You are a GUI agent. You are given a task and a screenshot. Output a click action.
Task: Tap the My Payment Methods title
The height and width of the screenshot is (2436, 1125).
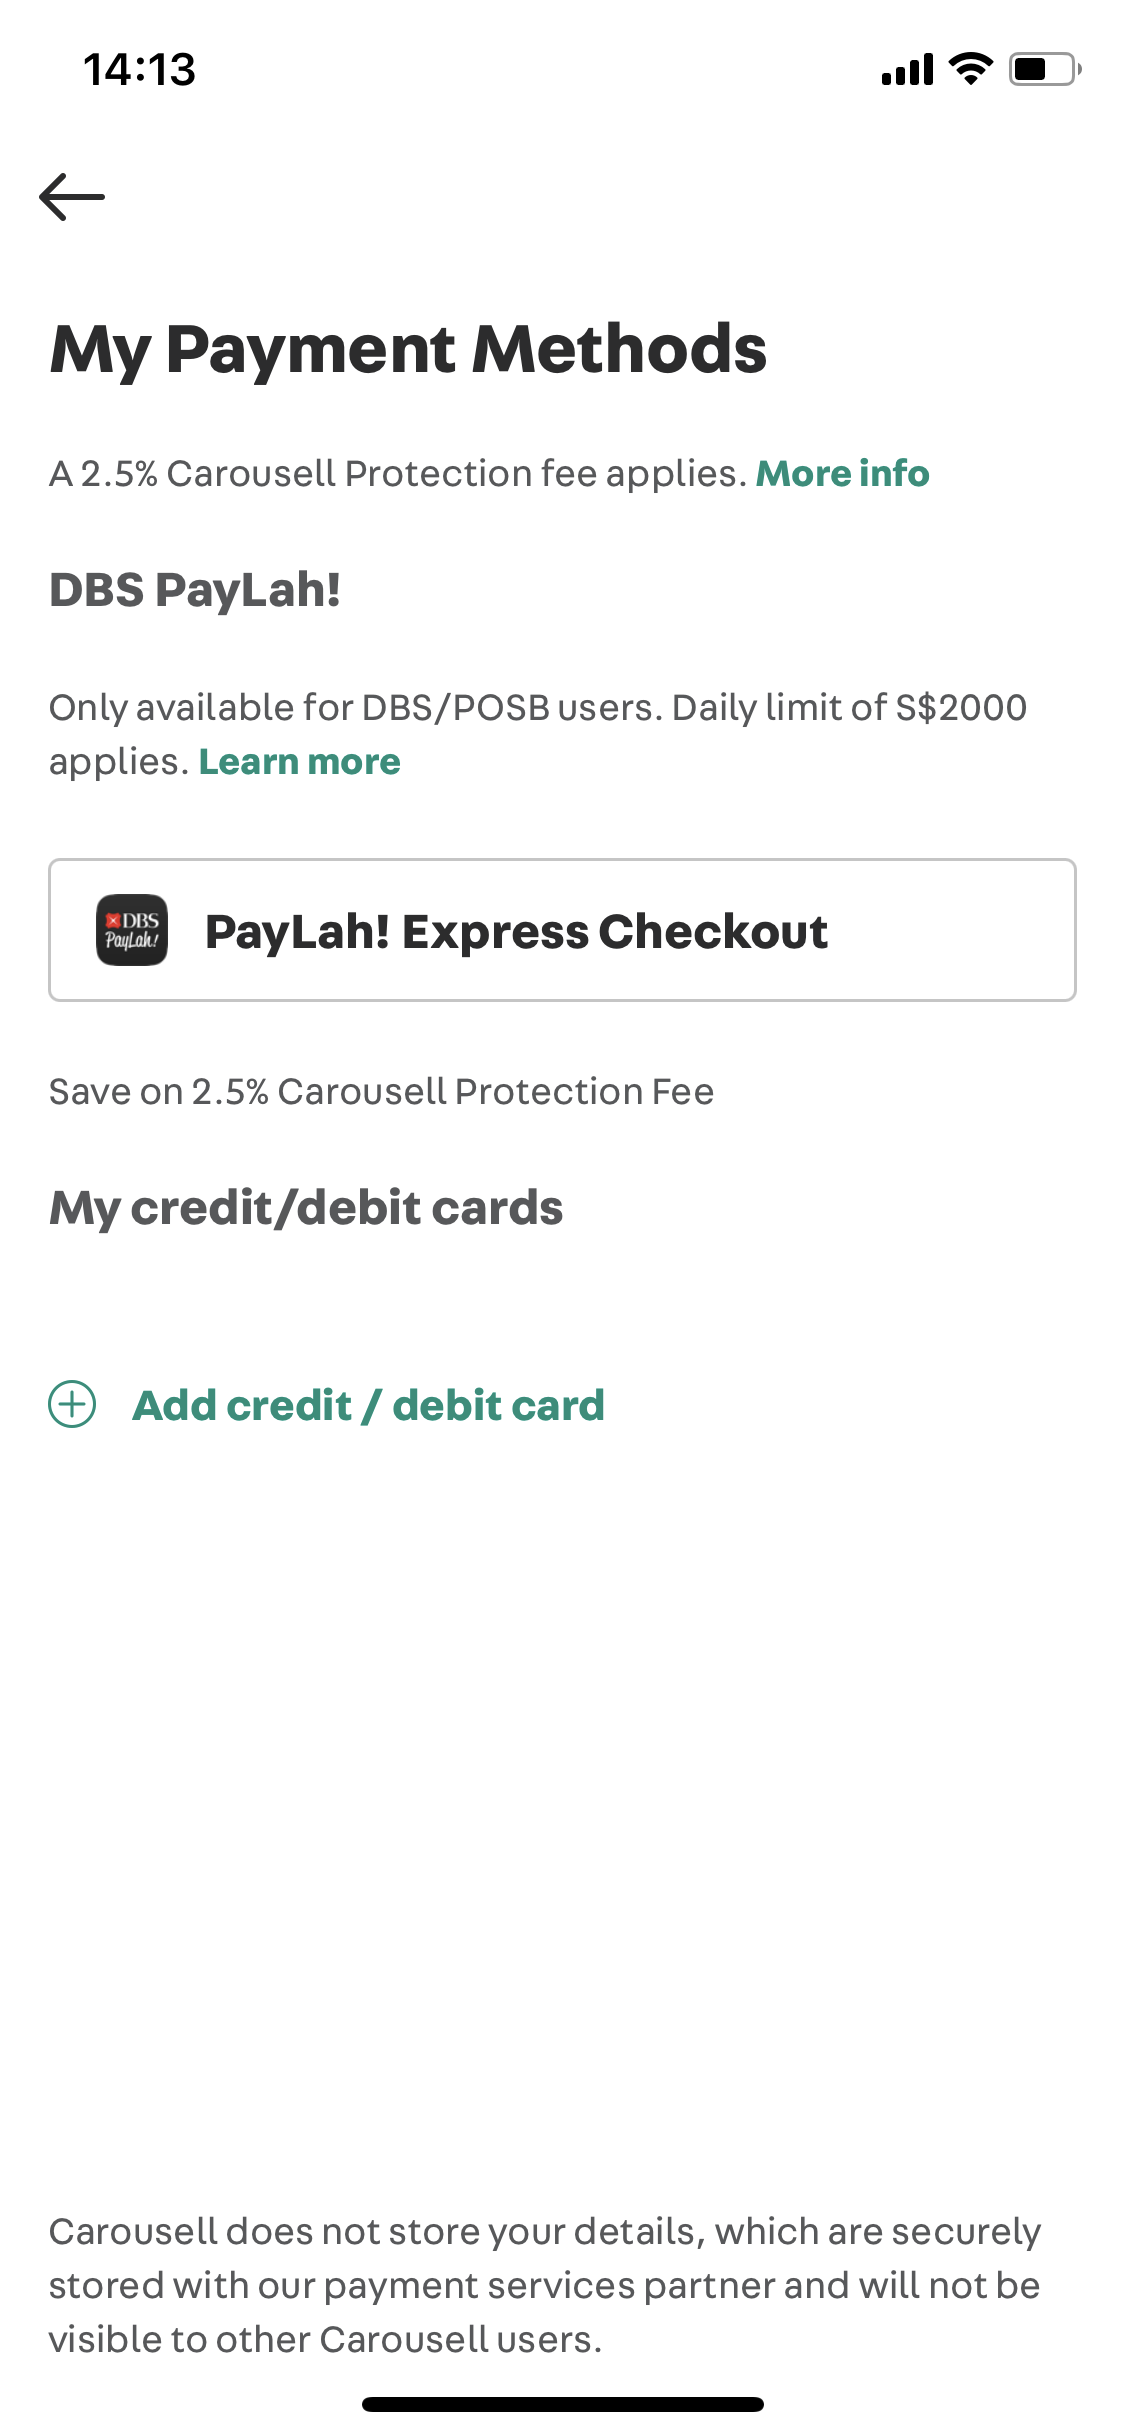pos(408,349)
